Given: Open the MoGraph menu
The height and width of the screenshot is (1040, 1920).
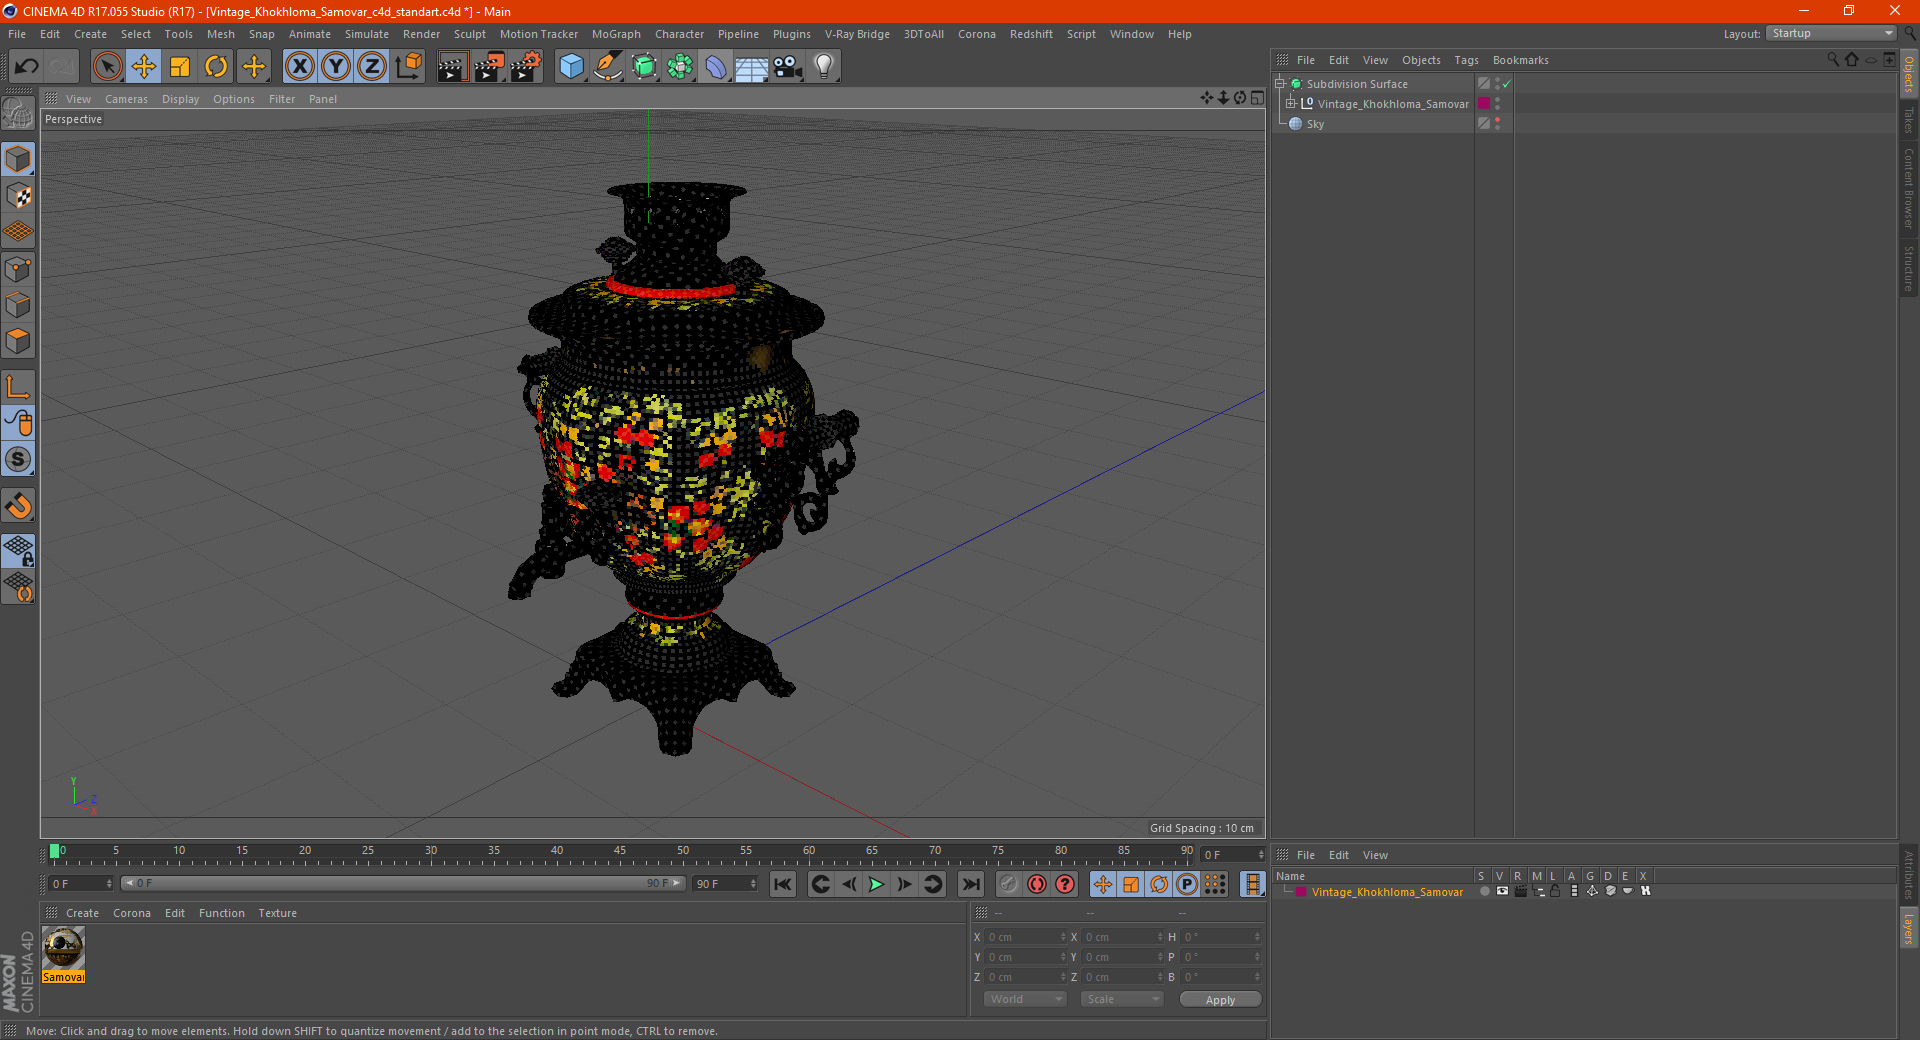Looking at the screenshot, I should click(616, 34).
